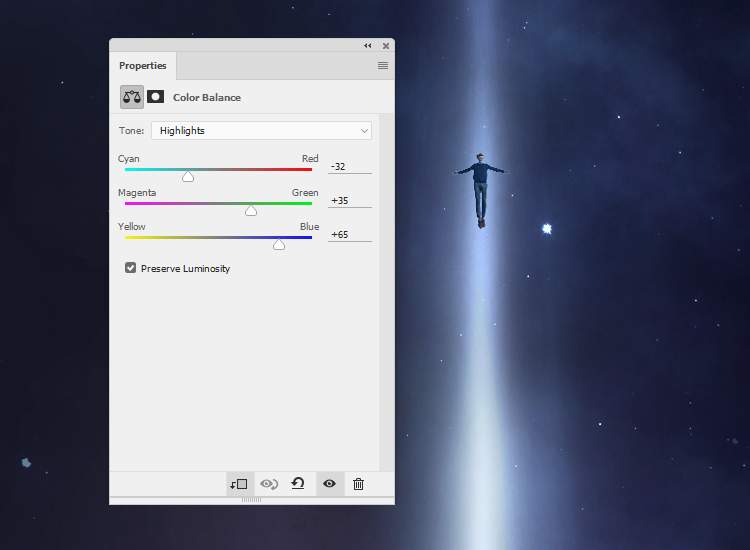The width and height of the screenshot is (750, 550).
Task: Close the Properties panel
Action: coord(385,46)
